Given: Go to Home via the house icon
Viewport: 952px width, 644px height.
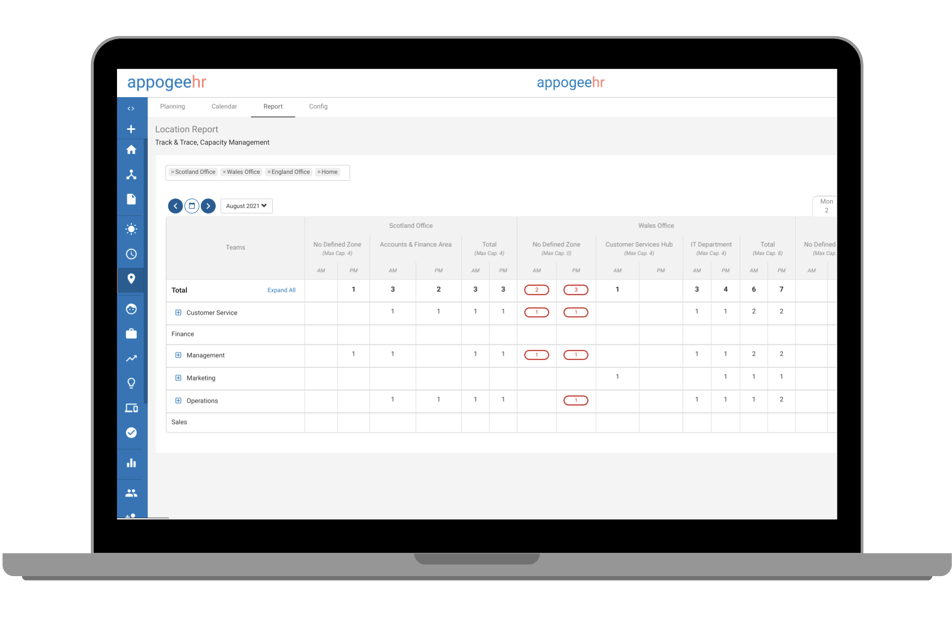Looking at the screenshot, I should tap(131, 149).
